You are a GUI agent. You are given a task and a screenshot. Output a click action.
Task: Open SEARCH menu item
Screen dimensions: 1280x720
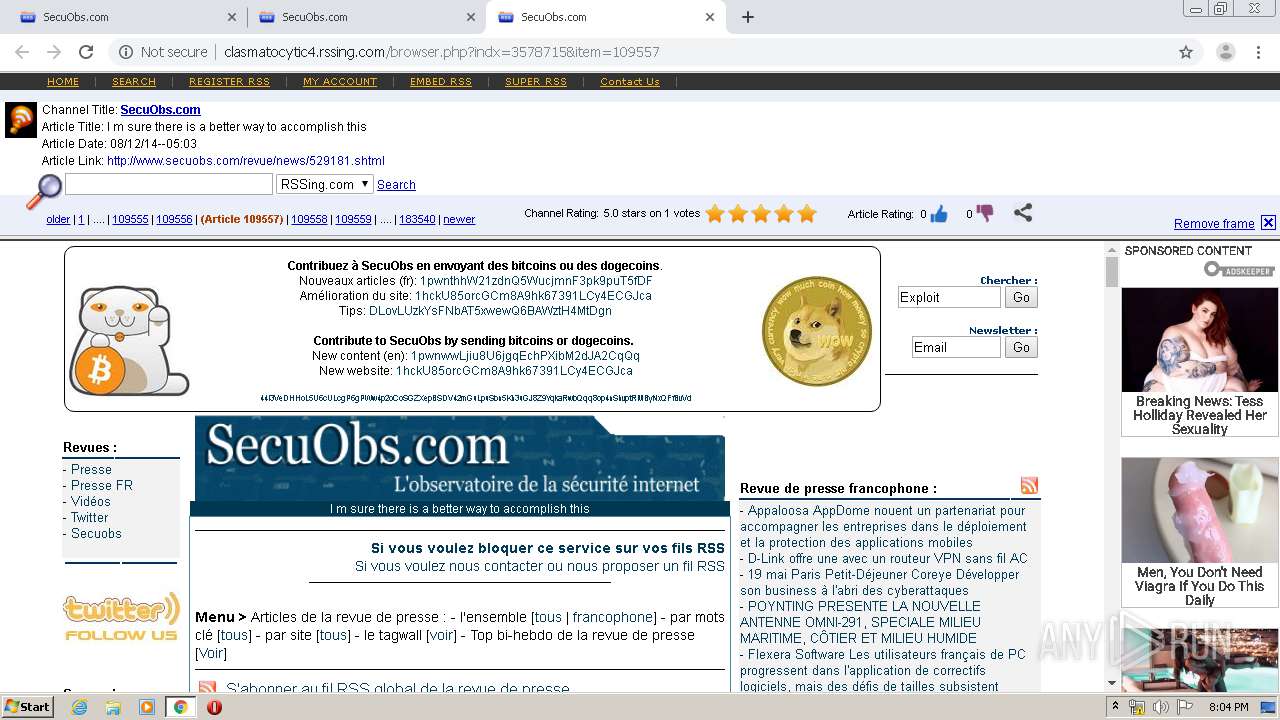point(134,82)
